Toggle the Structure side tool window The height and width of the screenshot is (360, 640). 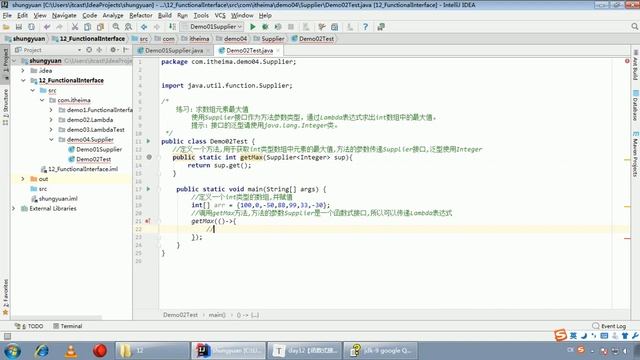click(x=5, y=107)
